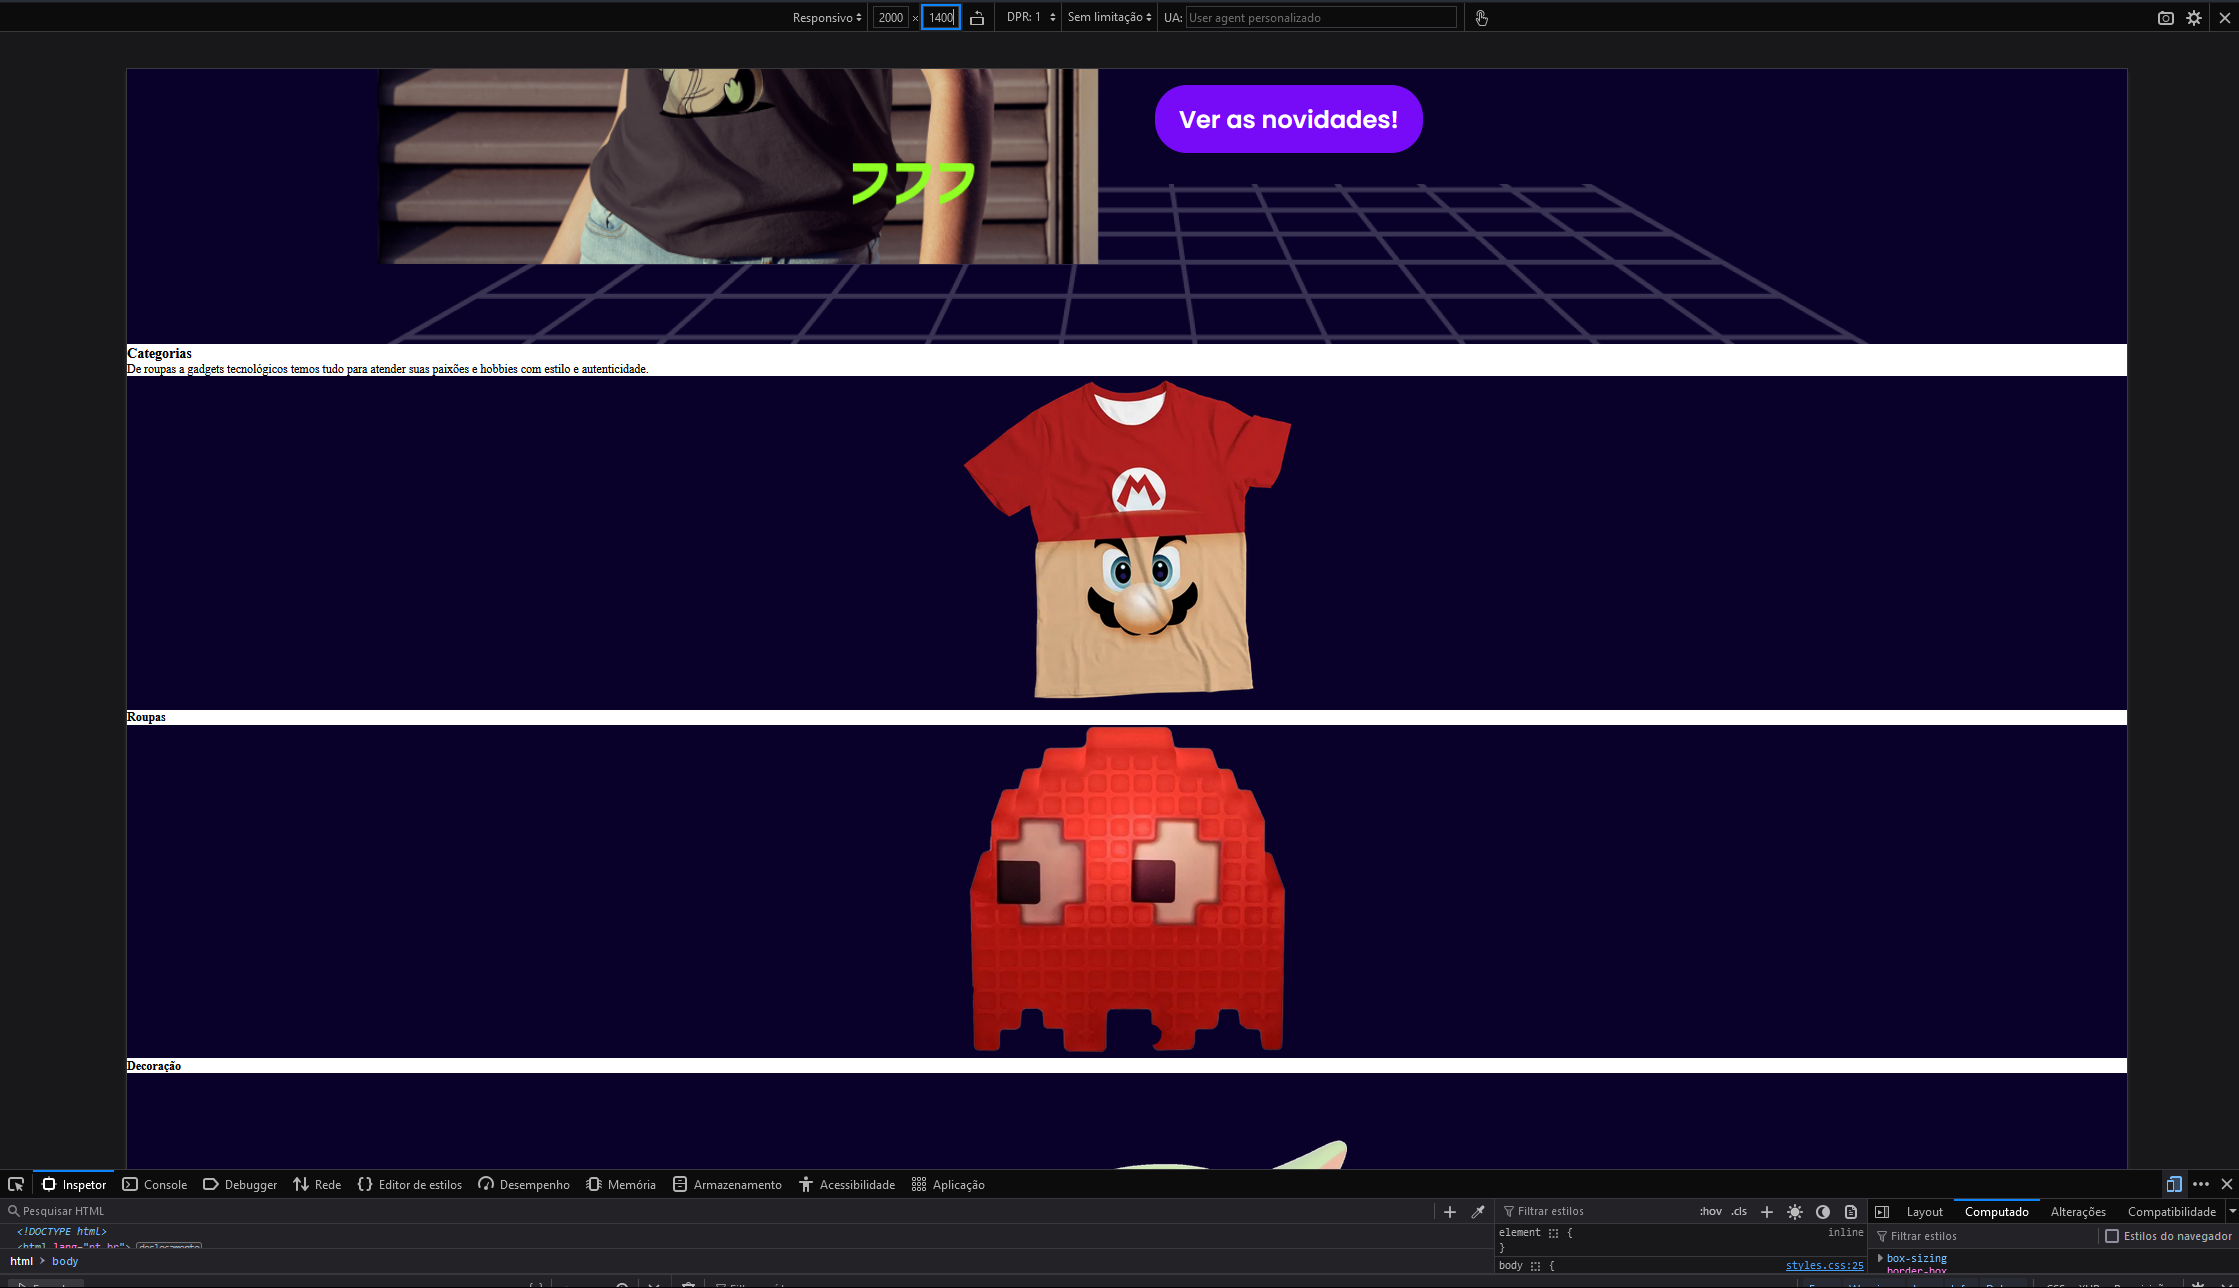Select the Computado tab

[1996, 1211]
